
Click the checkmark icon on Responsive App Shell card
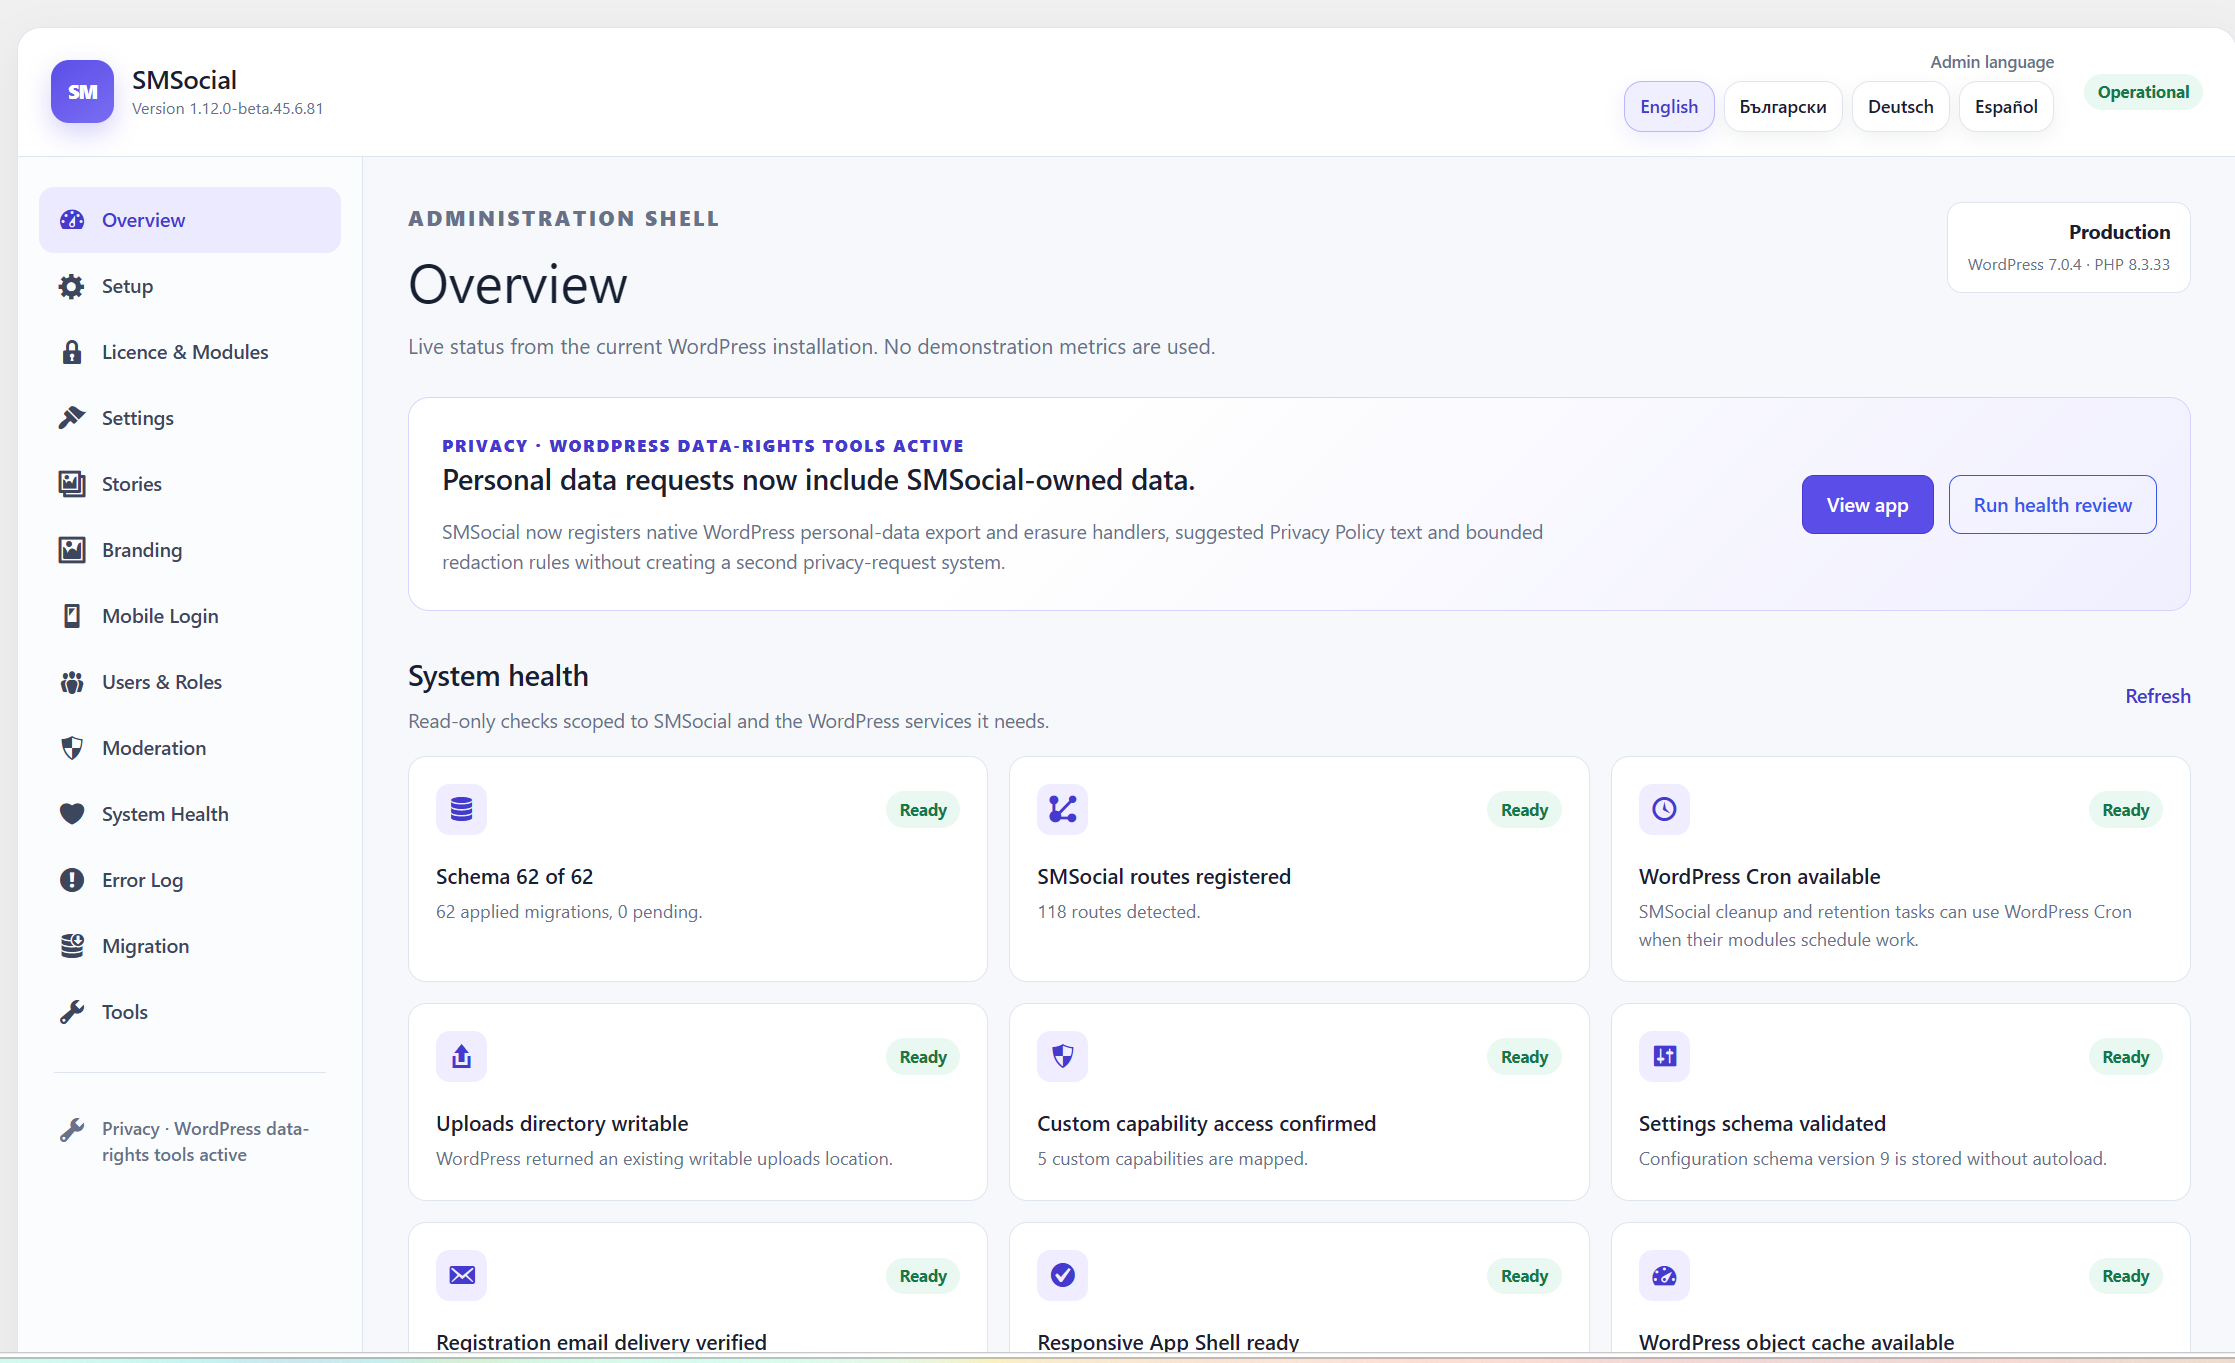click(1062, 1275)
